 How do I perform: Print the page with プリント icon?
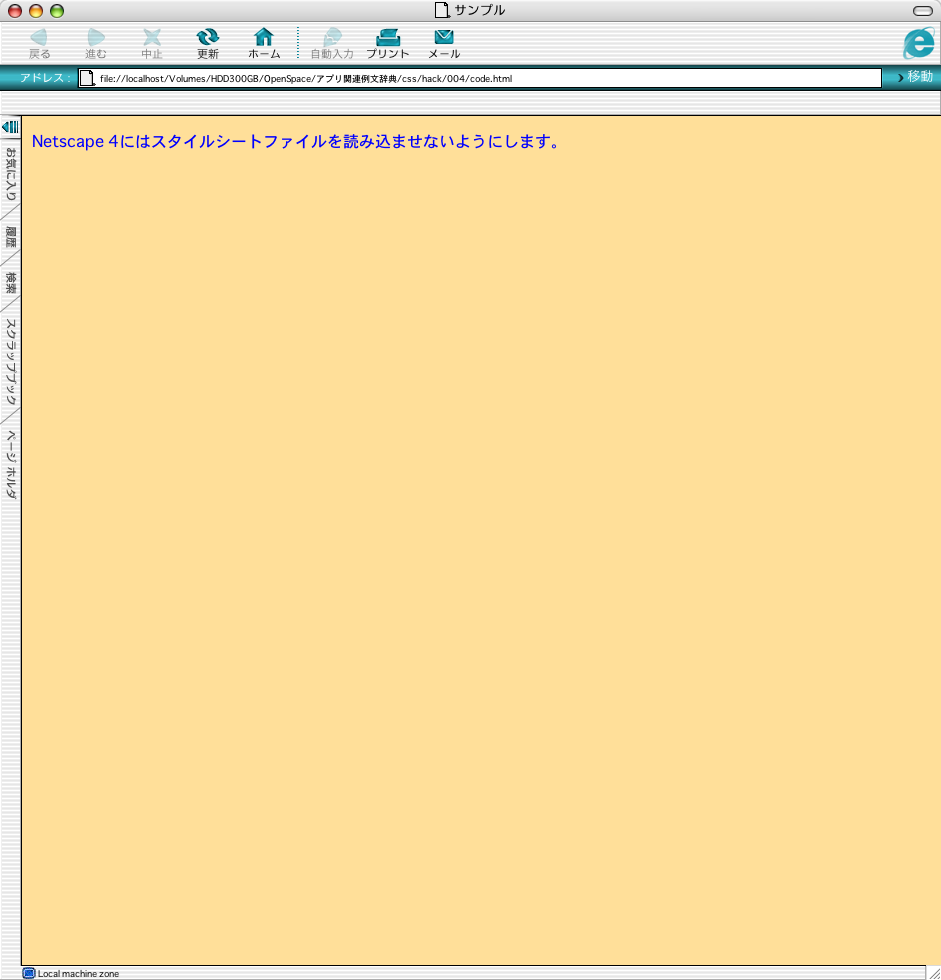pos(388,38)
